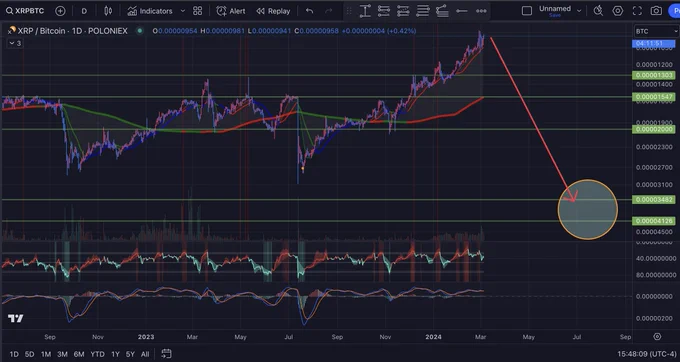Click the 15:48:09 (UTC-4) timezone clock
The image size is (680, 362).
click(x=647, y=354)
